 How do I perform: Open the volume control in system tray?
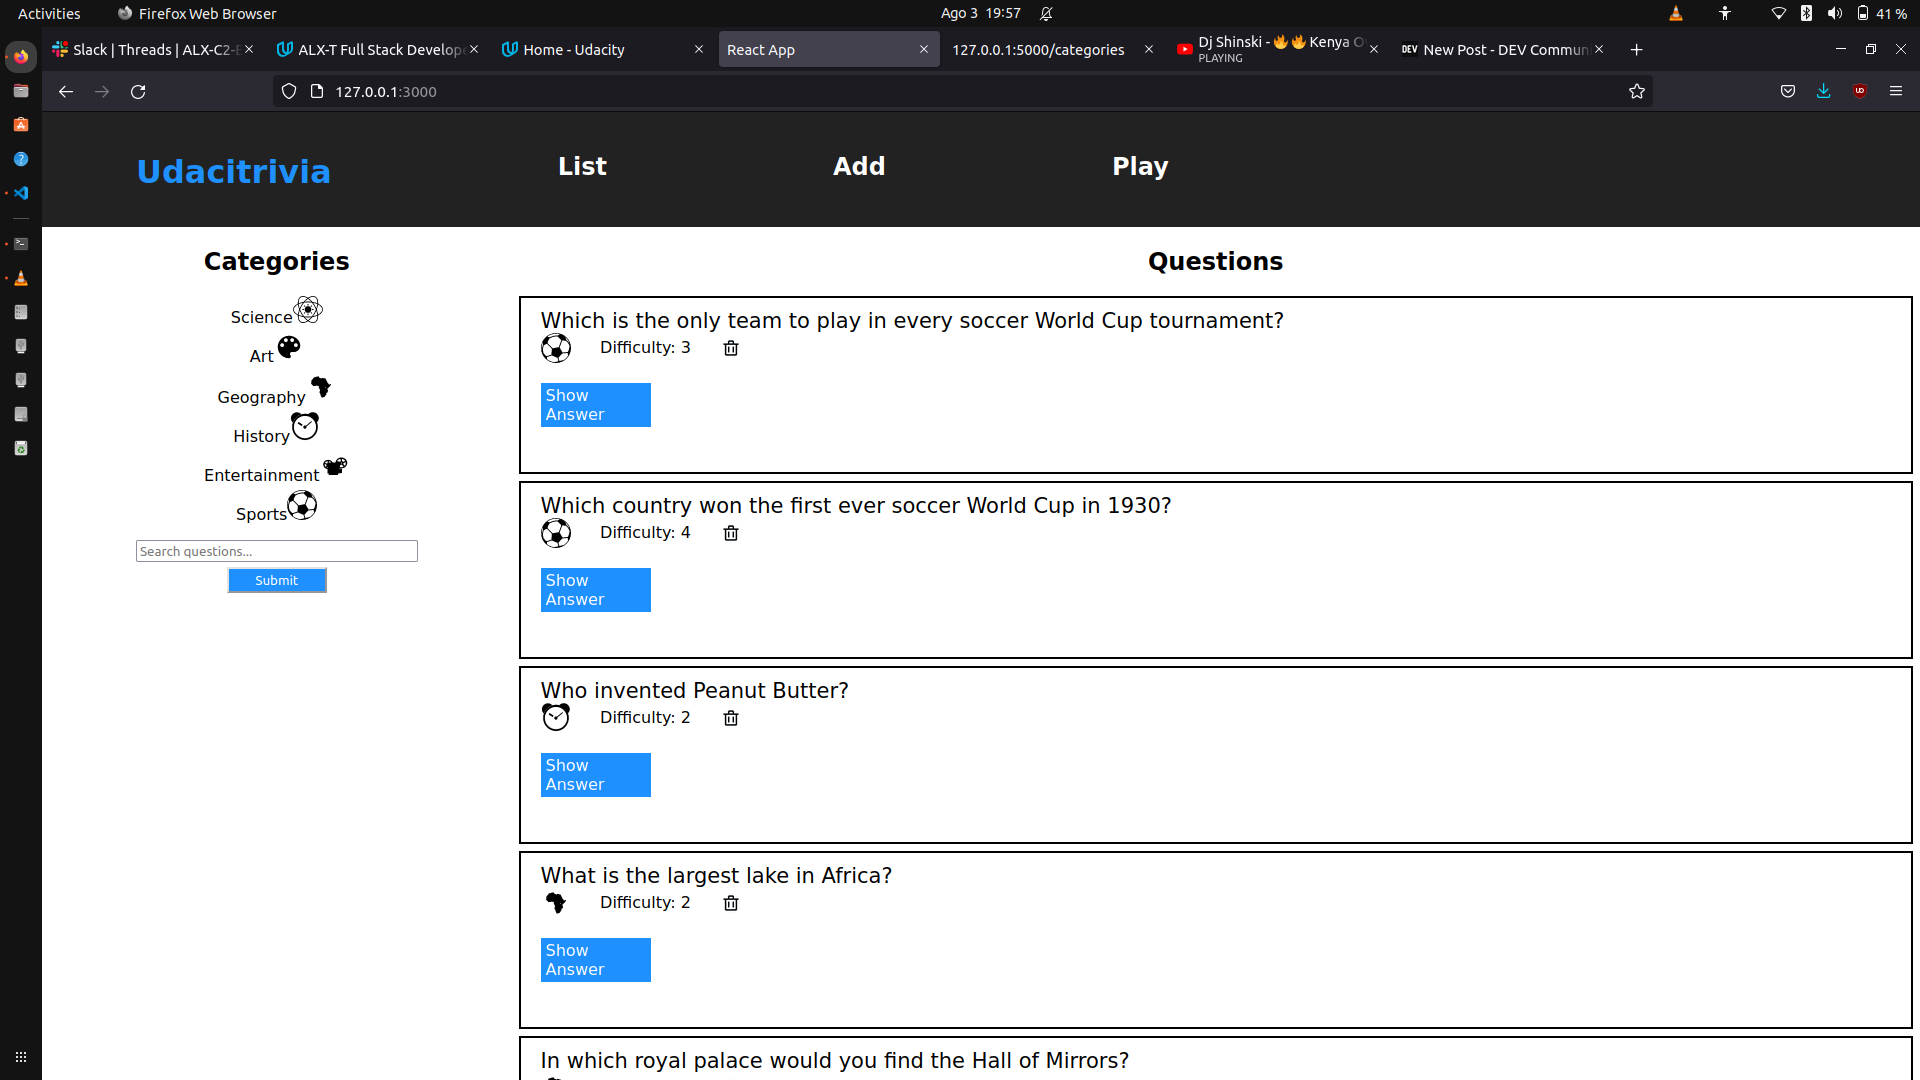[1835, 13]
